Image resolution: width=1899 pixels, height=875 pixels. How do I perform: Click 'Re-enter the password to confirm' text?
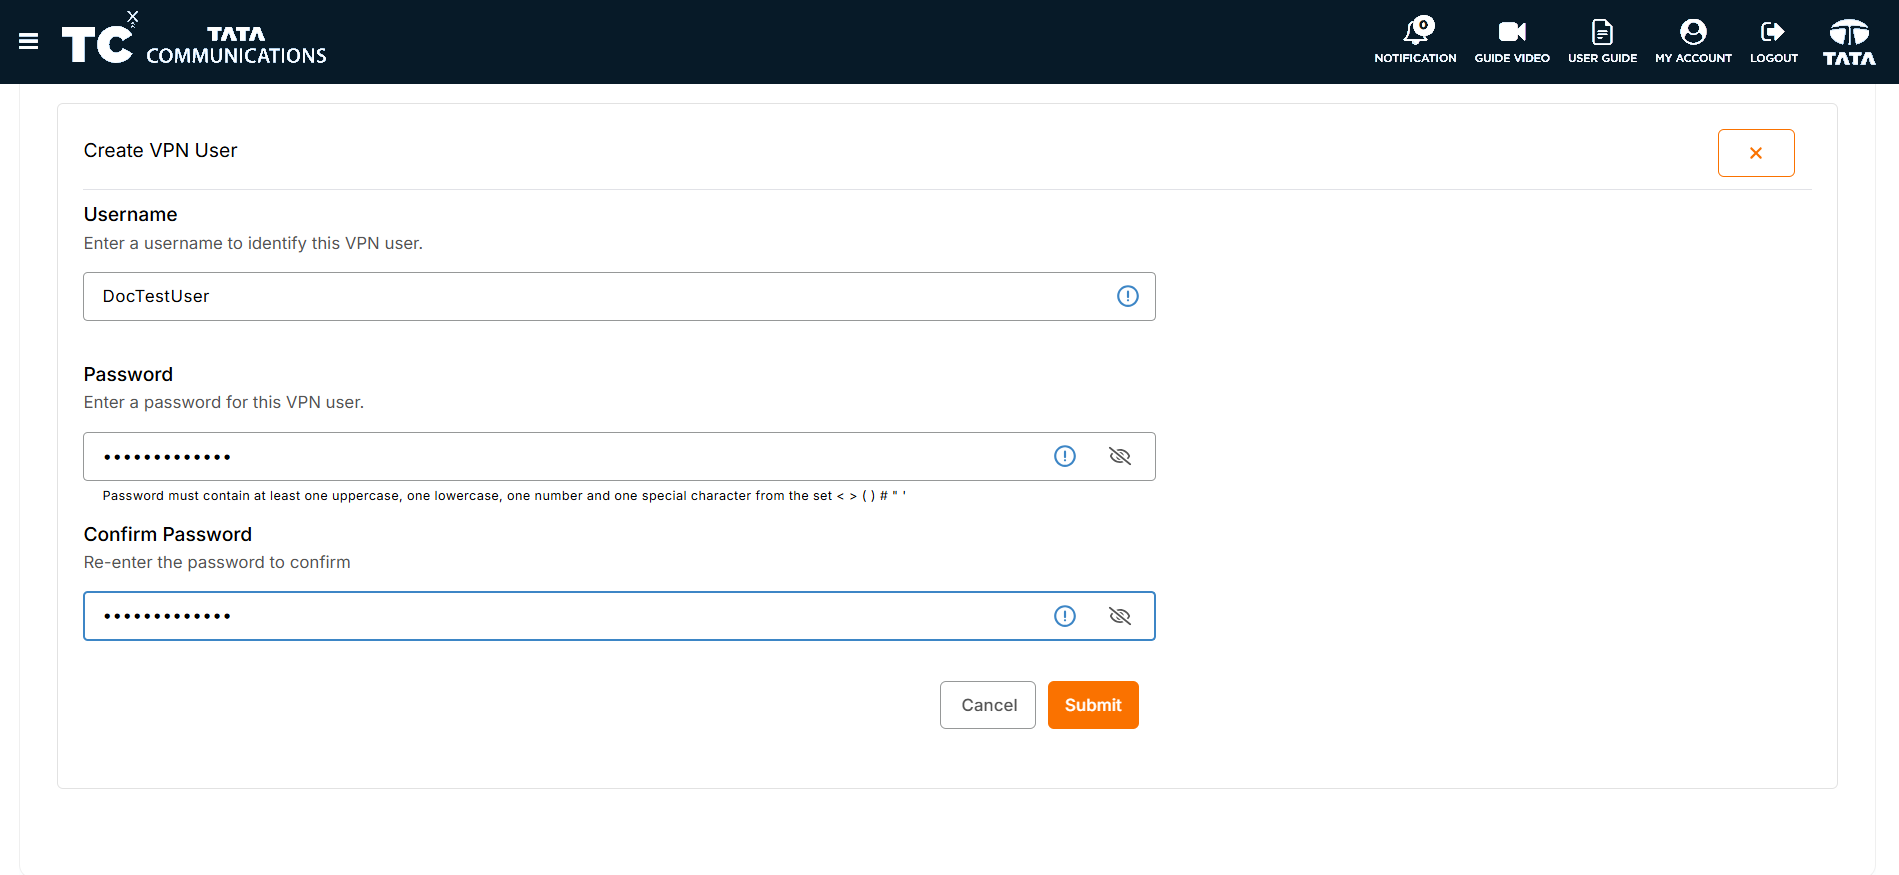(217, 562)
